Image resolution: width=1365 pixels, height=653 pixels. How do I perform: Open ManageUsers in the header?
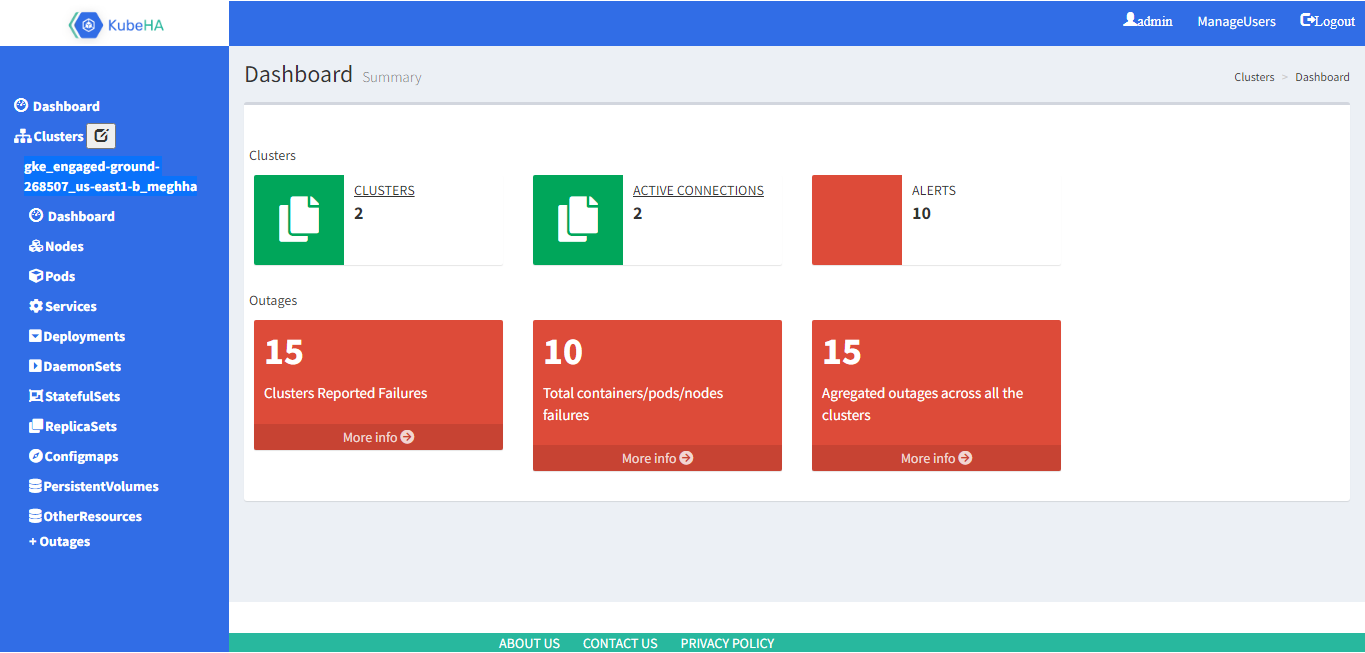[1237, 21]
